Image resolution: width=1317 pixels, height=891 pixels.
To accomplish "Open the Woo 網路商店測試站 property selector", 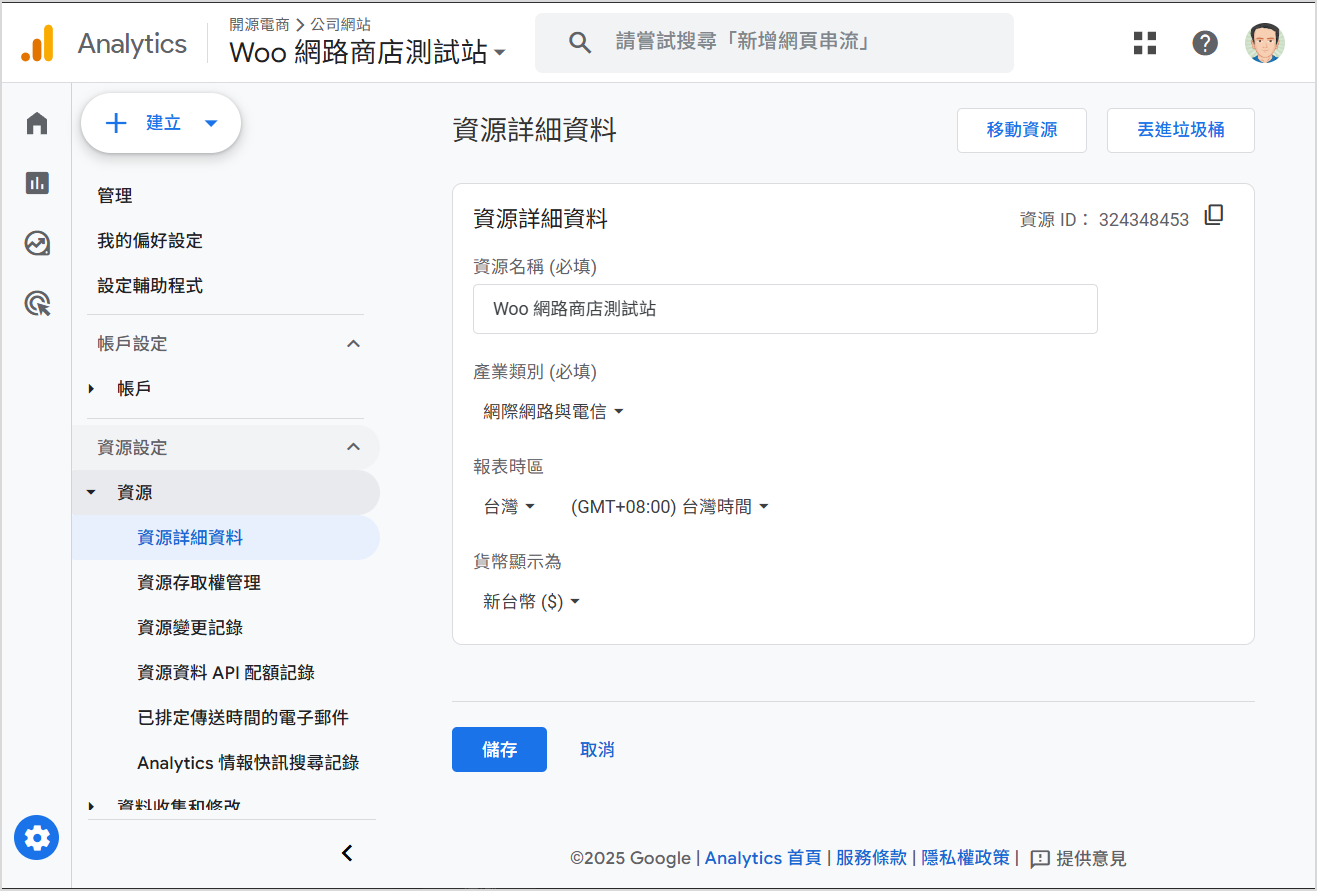I will coord(367,52).
